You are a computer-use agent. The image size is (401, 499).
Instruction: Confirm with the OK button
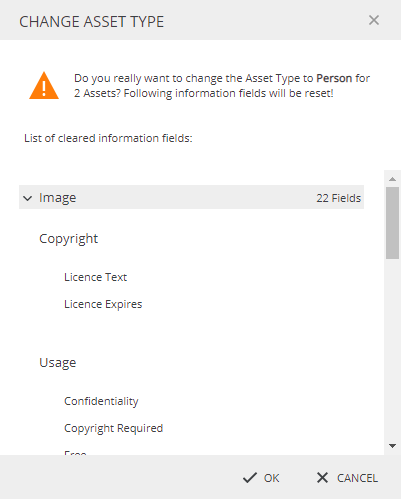tap(261, 478)
